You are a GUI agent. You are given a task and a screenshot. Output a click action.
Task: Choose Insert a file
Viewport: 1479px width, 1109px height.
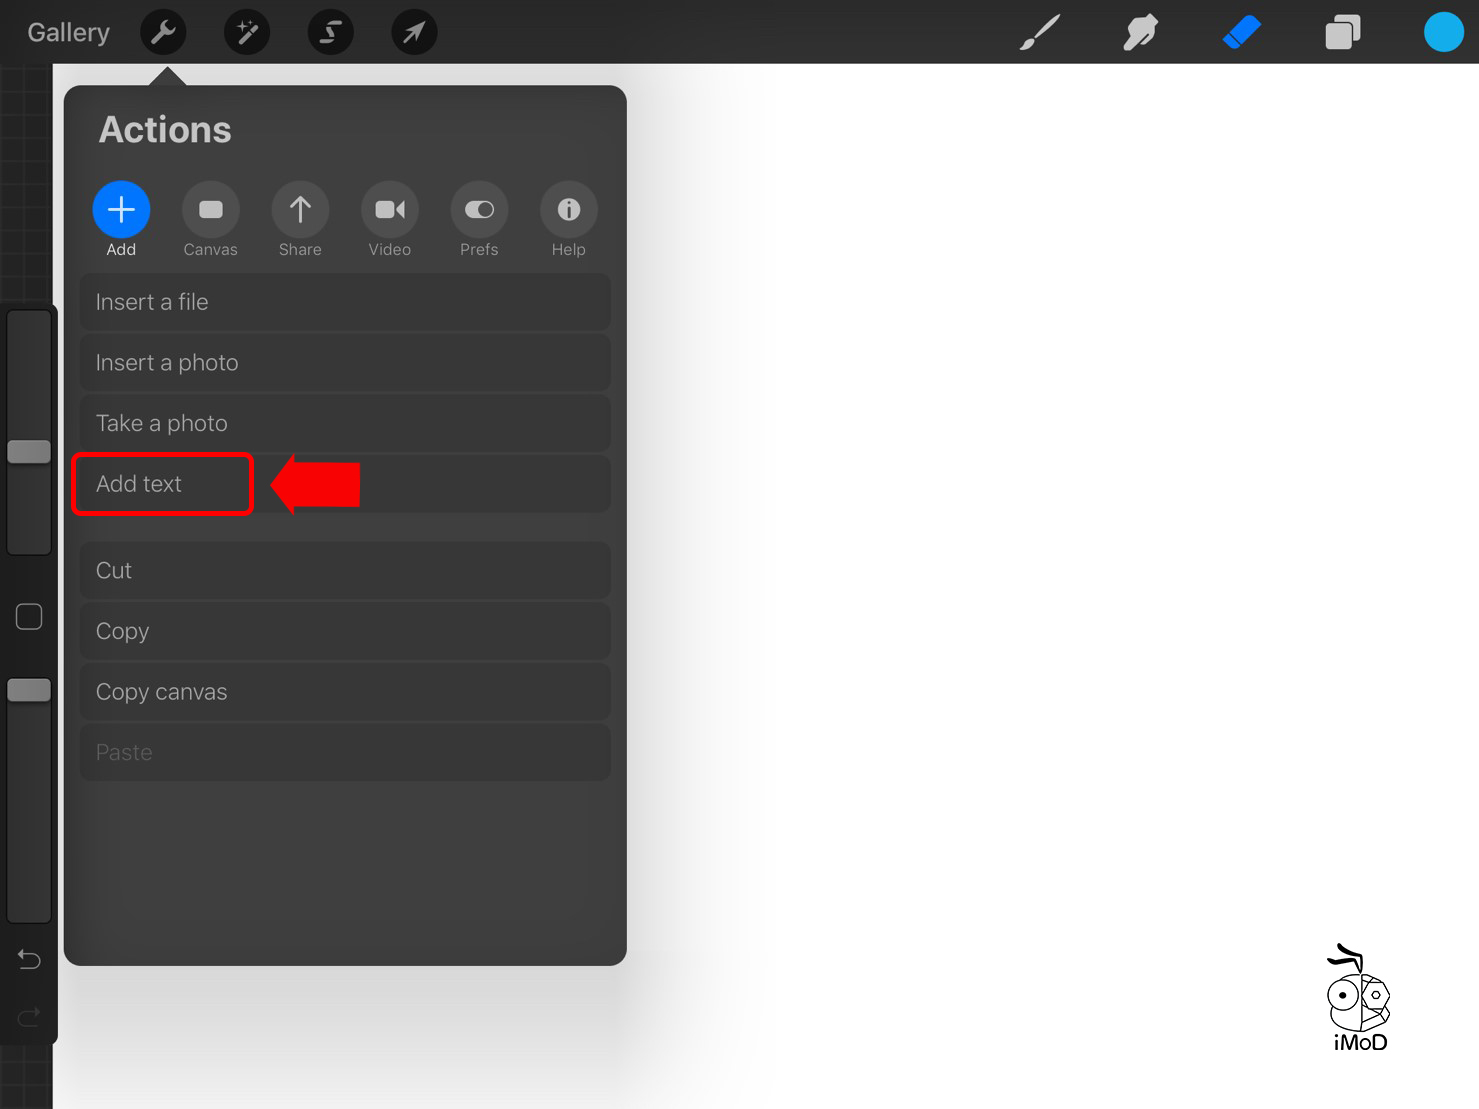345,302
